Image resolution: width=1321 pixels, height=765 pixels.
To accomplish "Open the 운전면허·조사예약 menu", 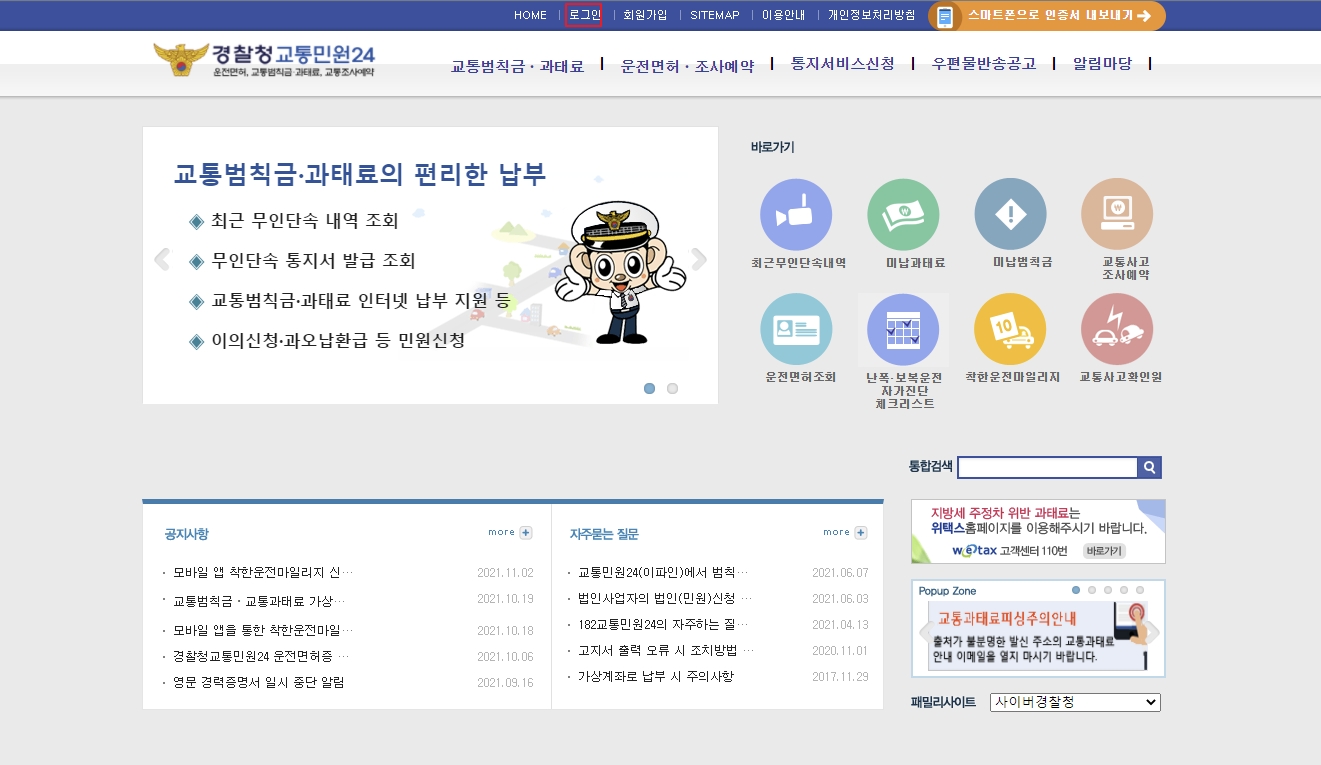I will [x=687, y=65].
